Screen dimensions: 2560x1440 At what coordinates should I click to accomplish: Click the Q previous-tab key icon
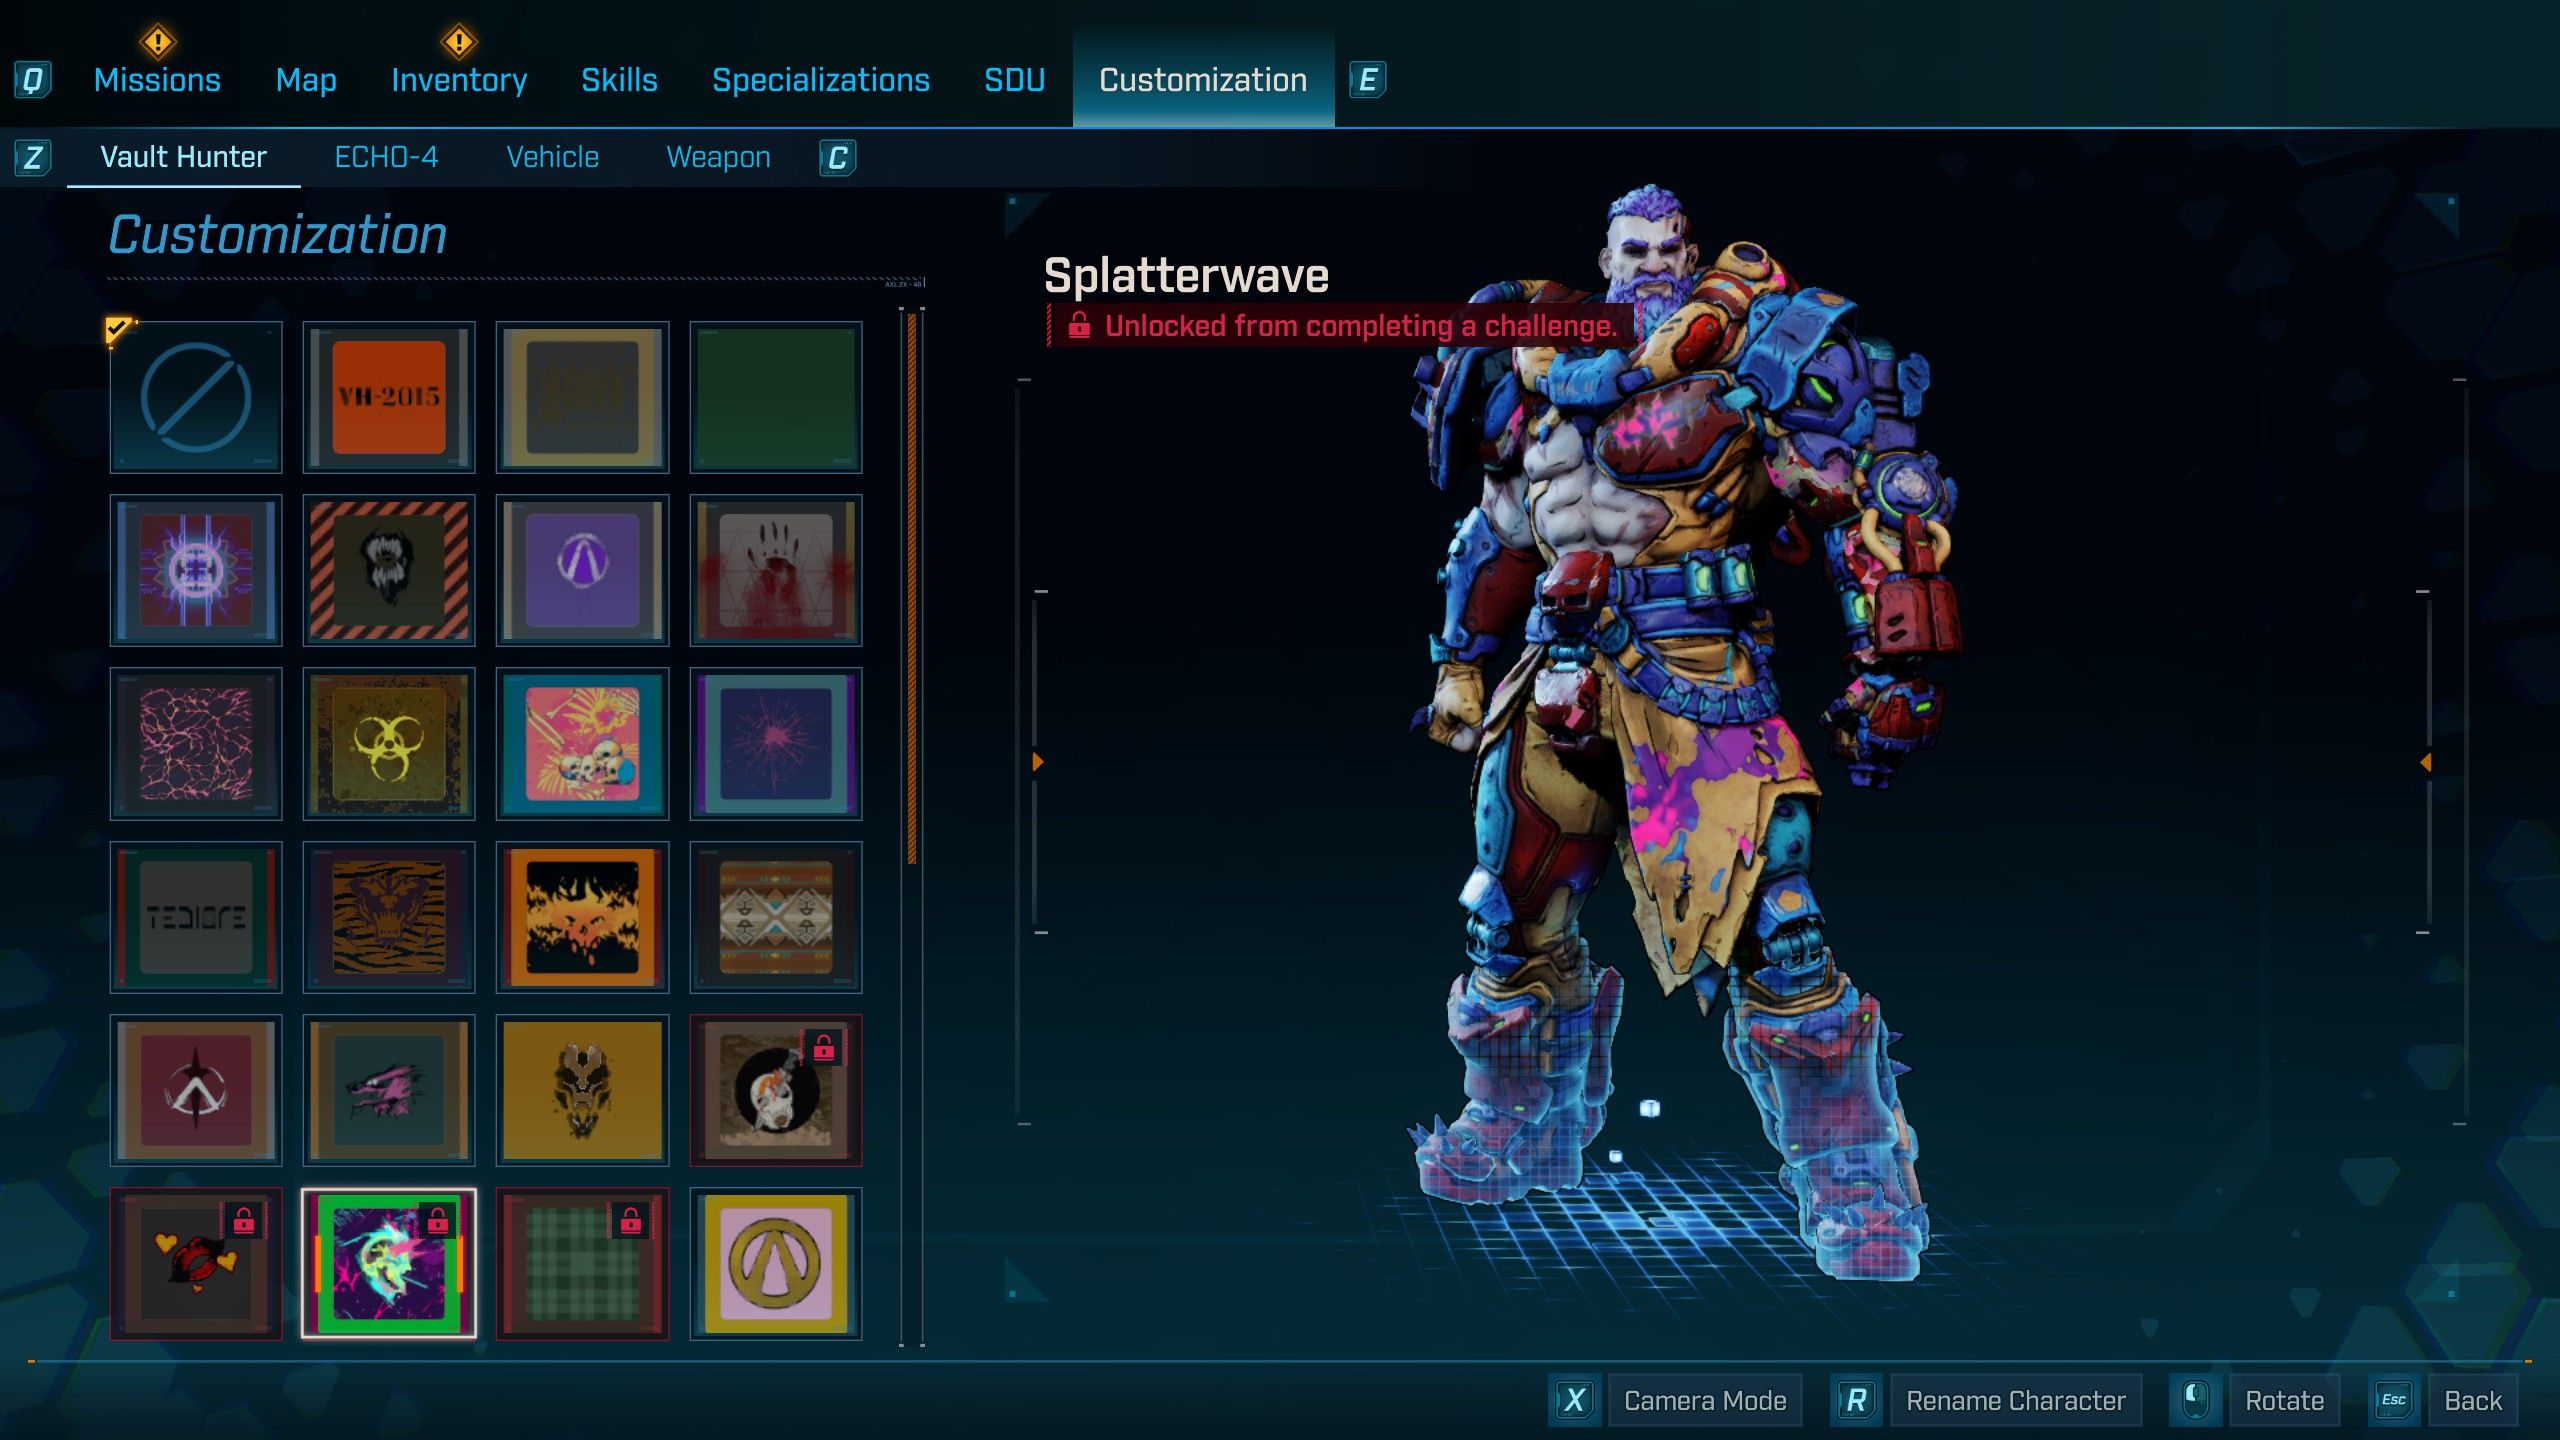(x=33, y=80)
